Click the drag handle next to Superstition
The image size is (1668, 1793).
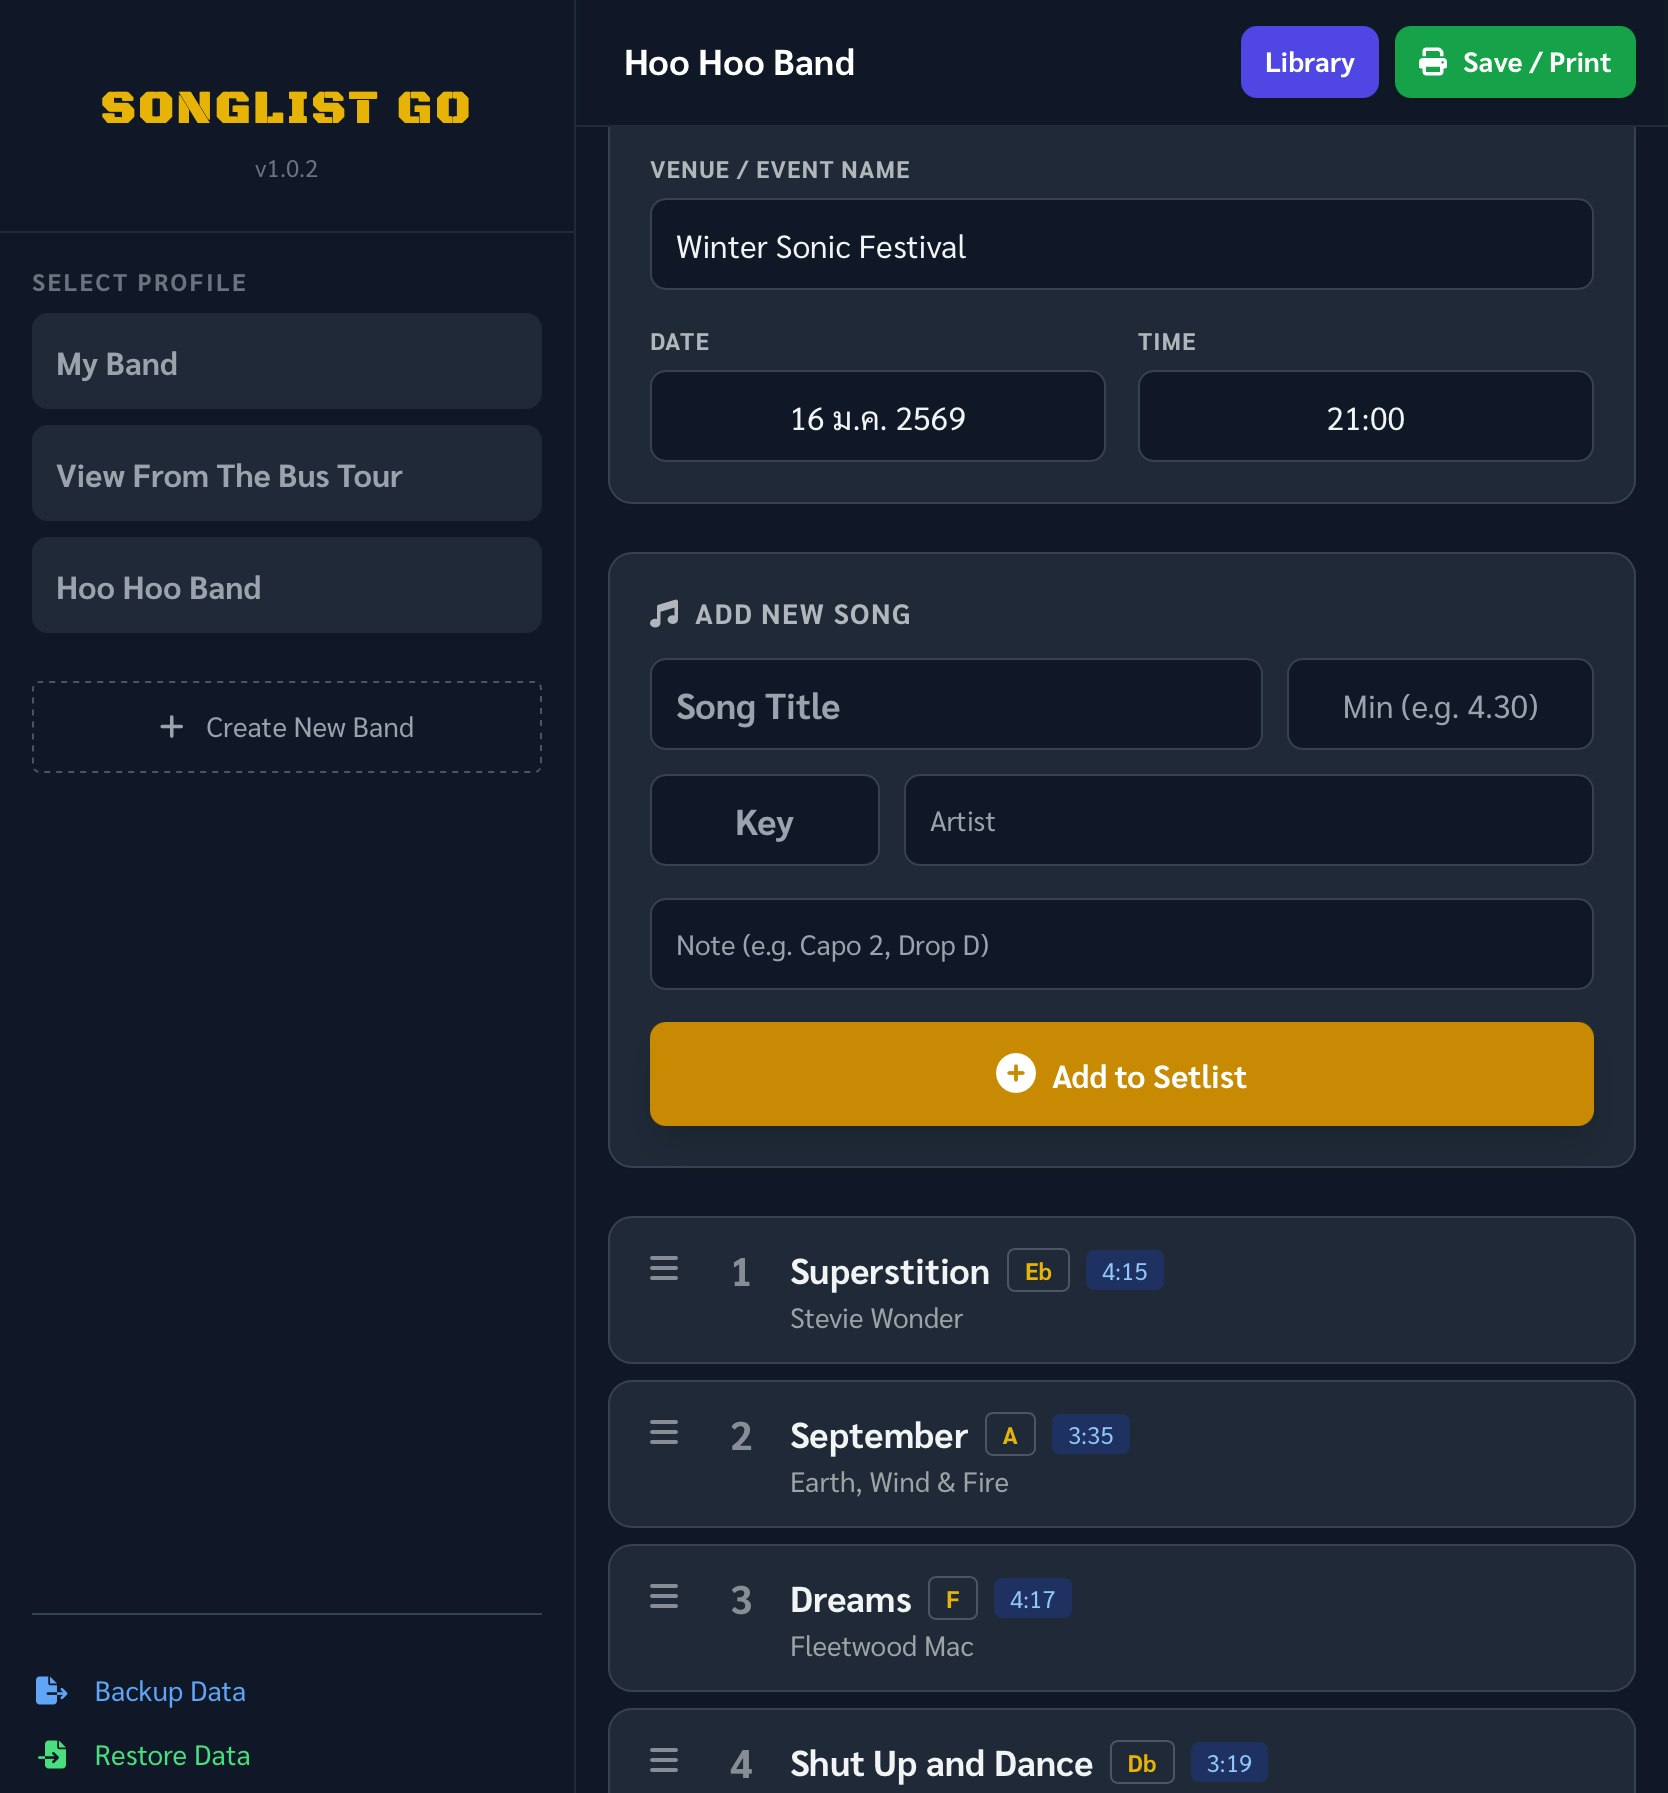pos(663,1270)
